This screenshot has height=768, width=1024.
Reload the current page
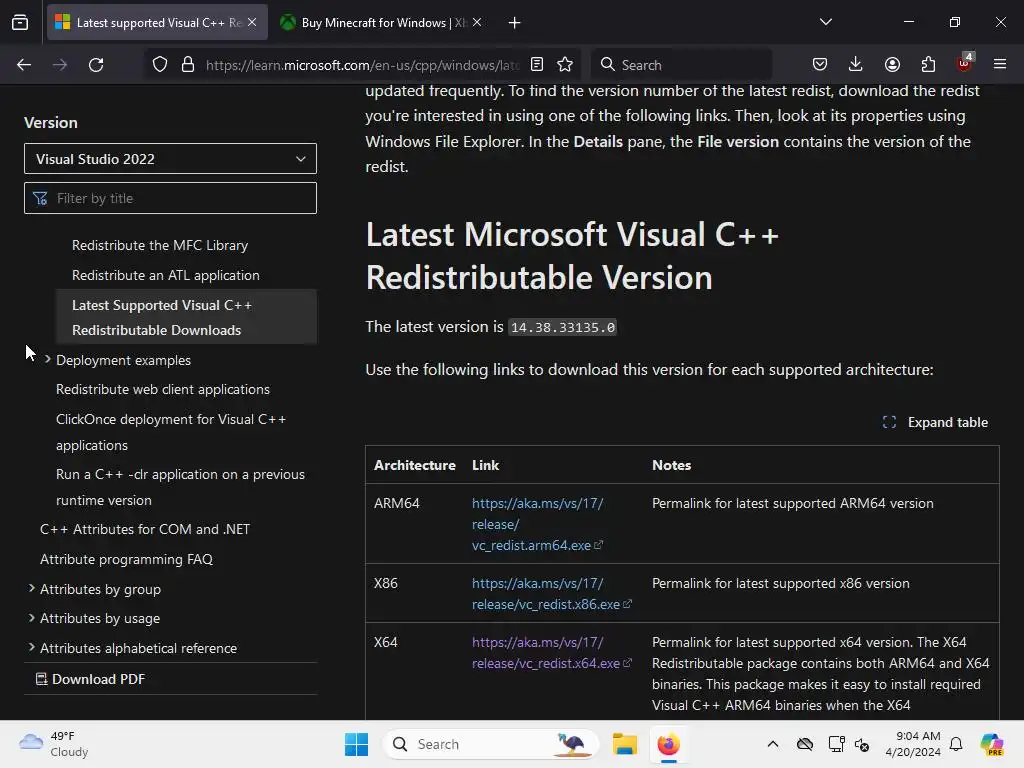pyautogui.click(x=96, y=65)
